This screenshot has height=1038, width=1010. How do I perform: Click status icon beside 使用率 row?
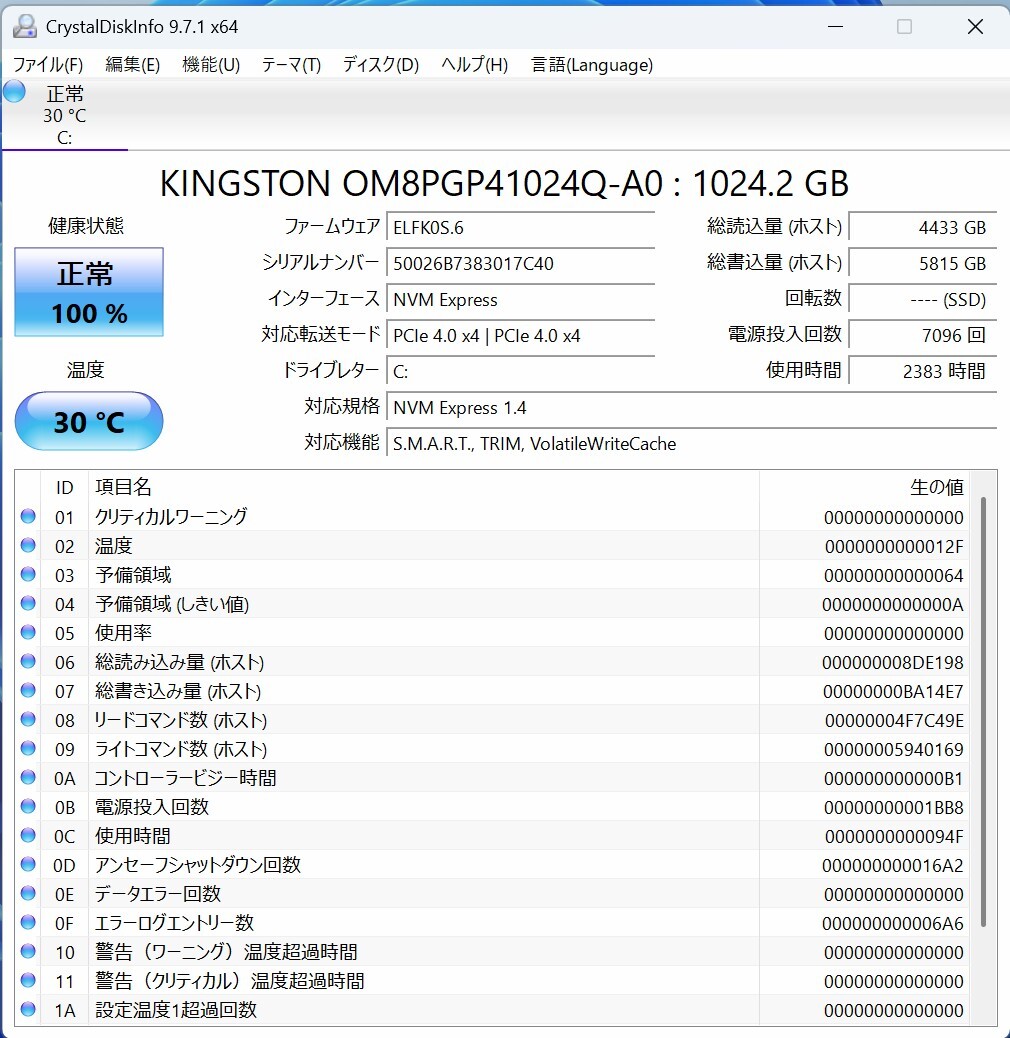click(x=28, y=632)
